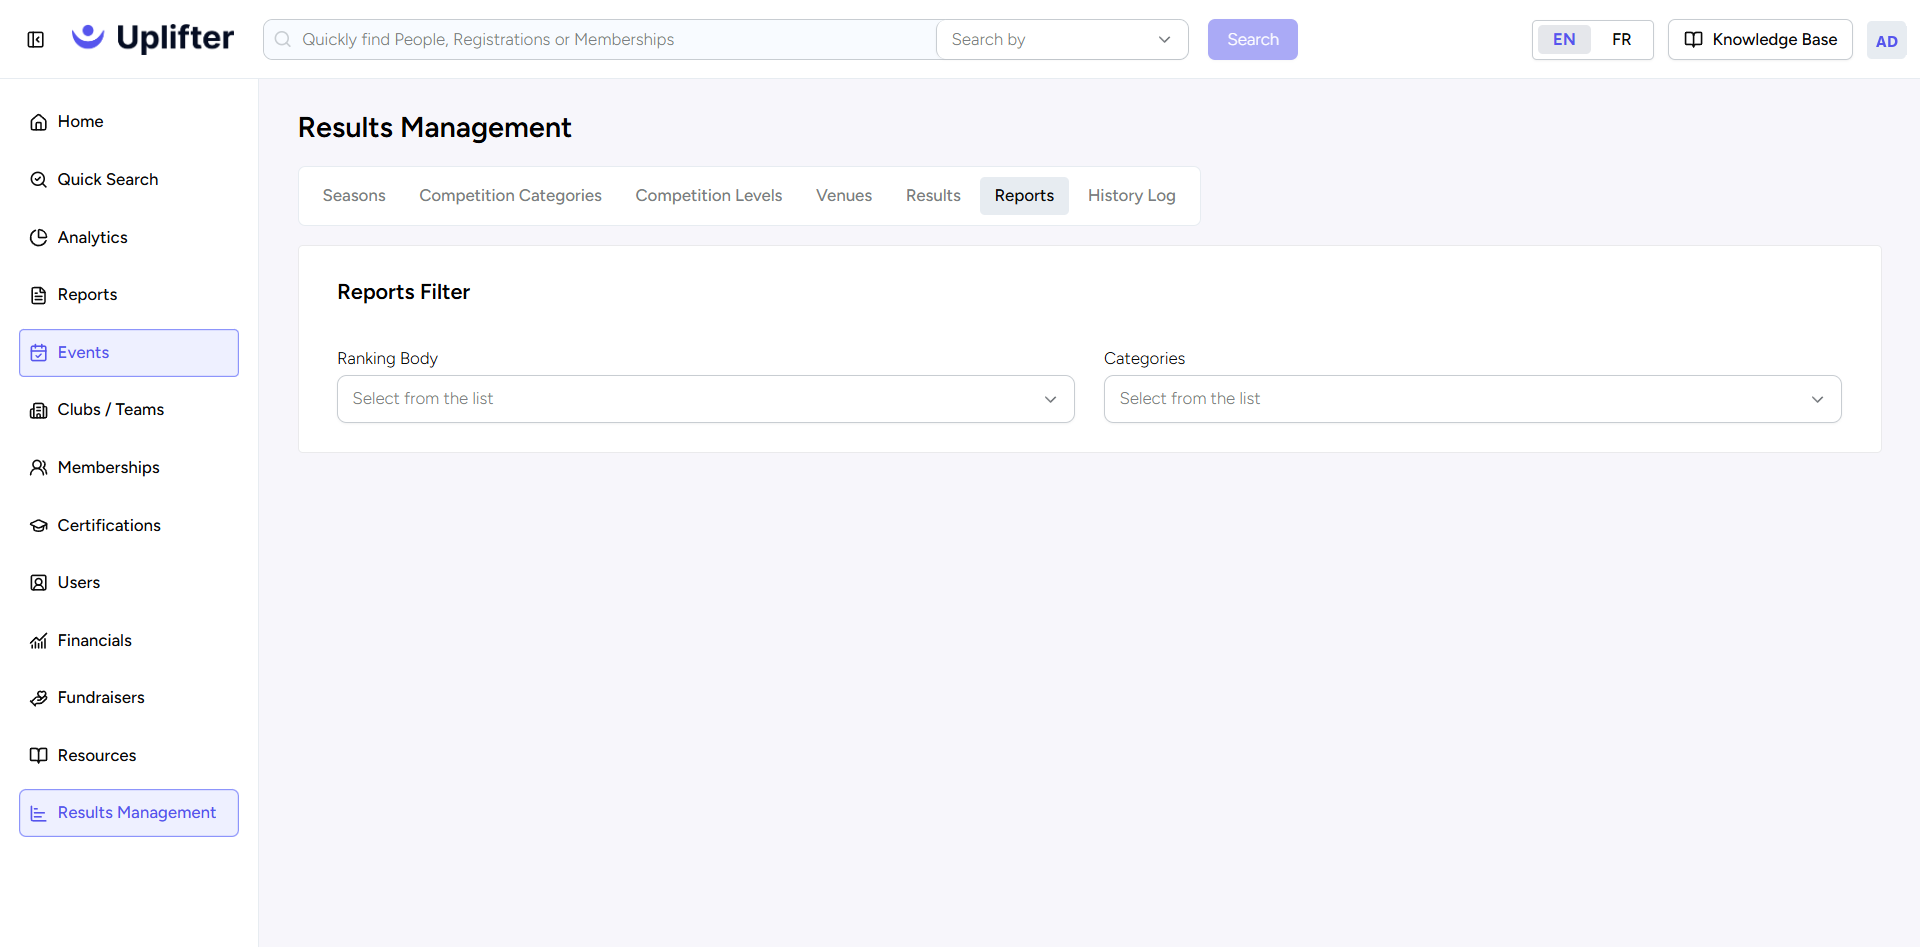Expand the Search by dropdown
The image size is (1920, 947).
pos(1062,40)
